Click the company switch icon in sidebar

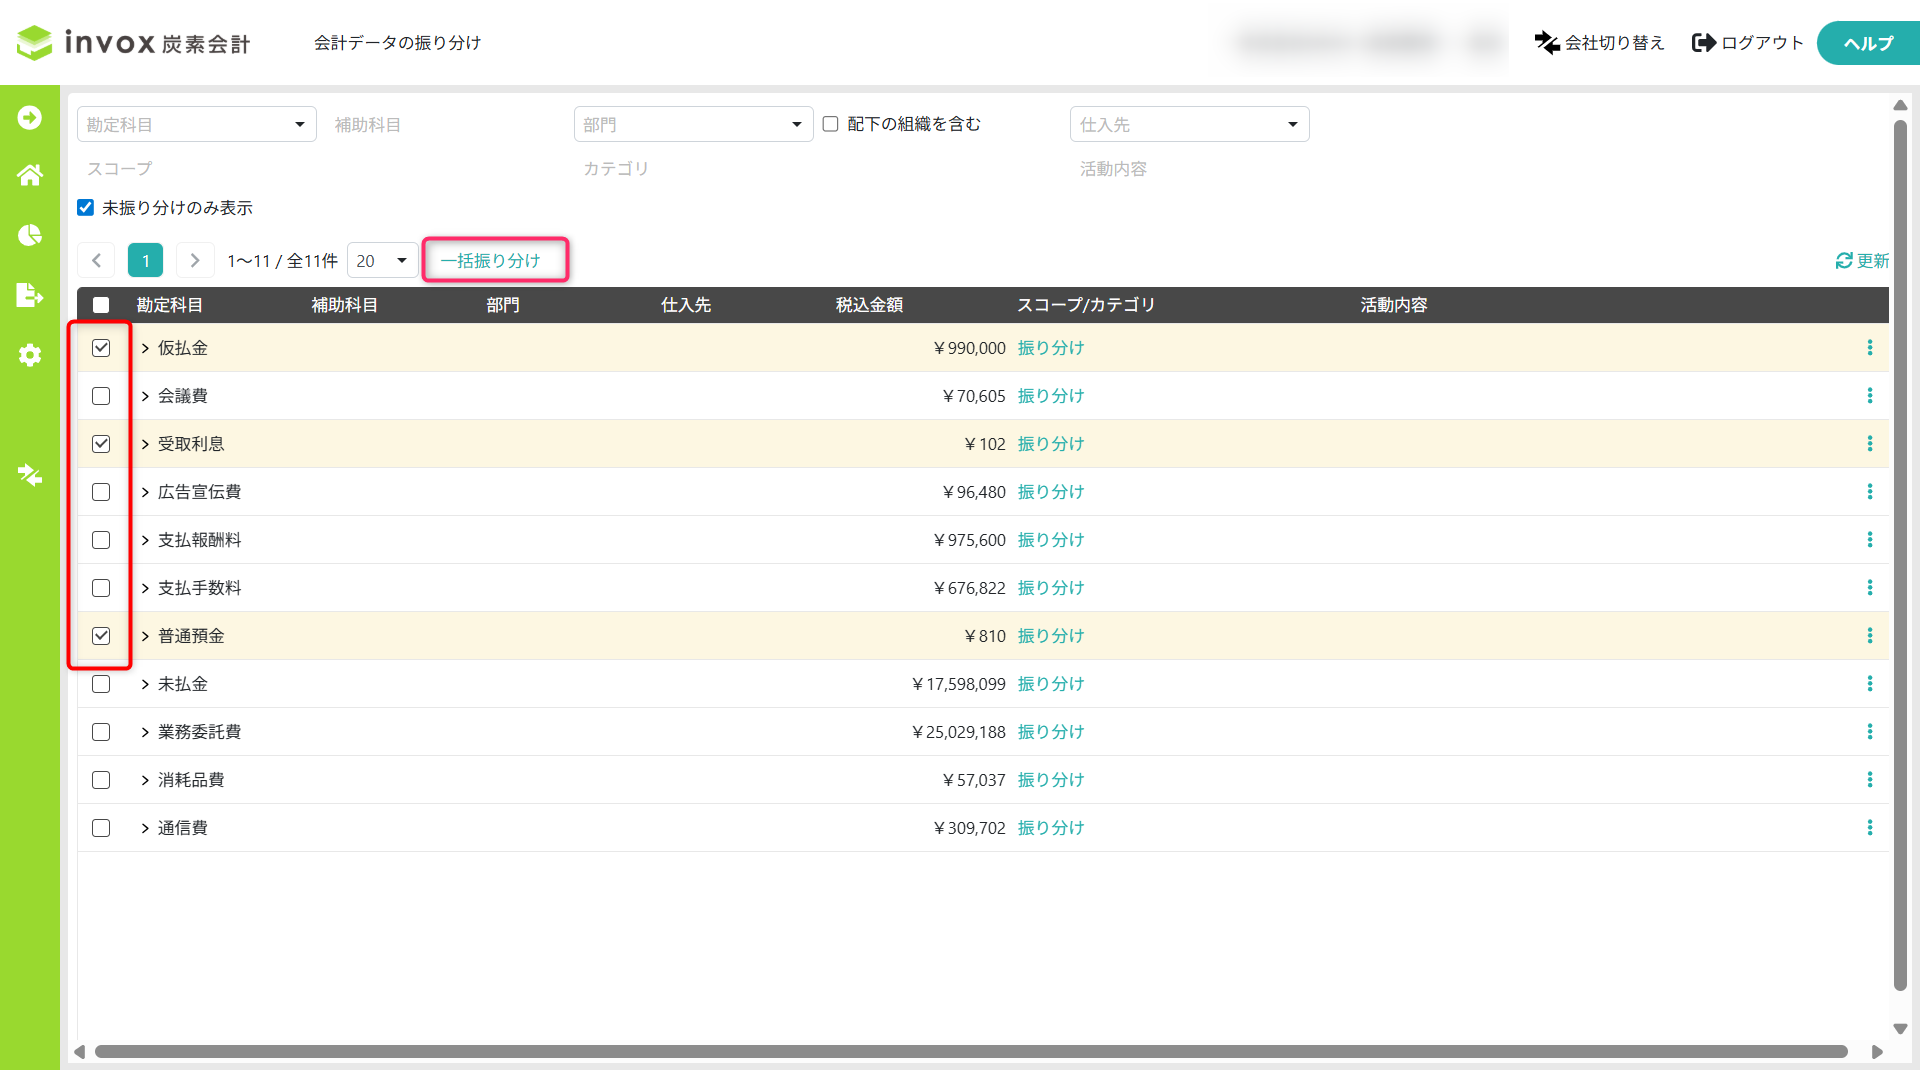[30, 474]
